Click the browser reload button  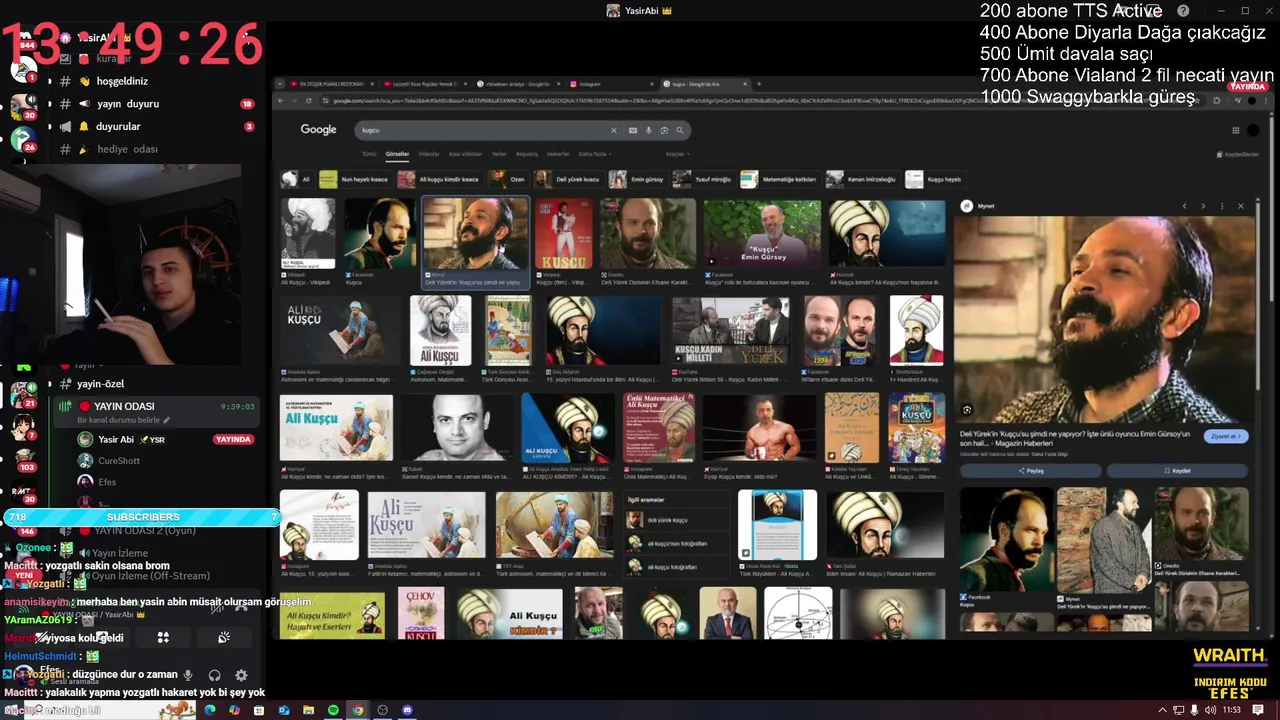tap(309, 101)
